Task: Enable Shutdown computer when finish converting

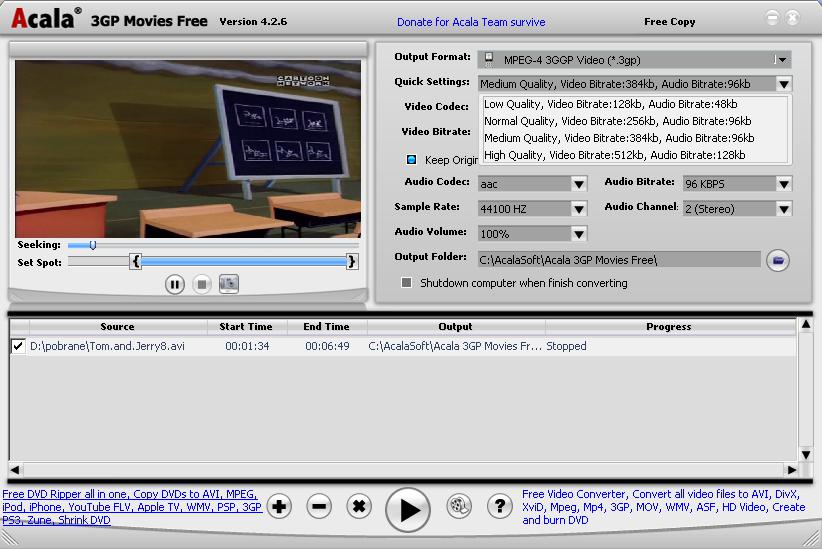Action: click(406, 283)
